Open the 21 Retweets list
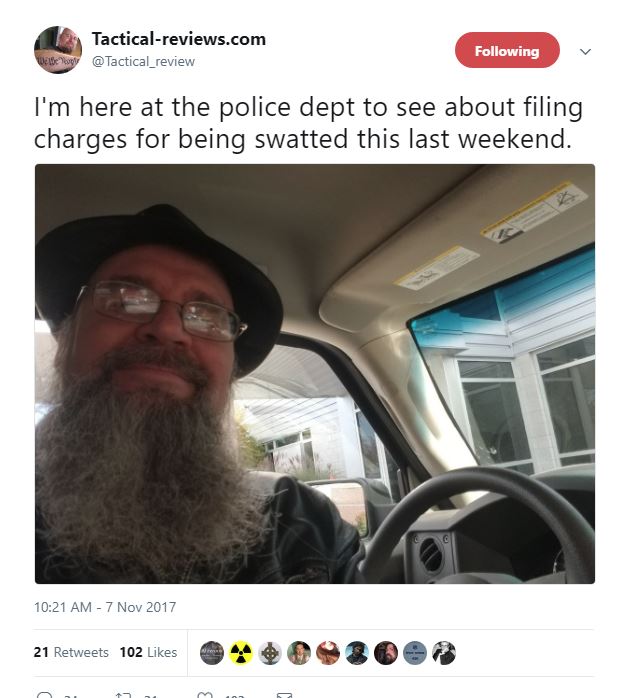628x698 pixels. 71,652
